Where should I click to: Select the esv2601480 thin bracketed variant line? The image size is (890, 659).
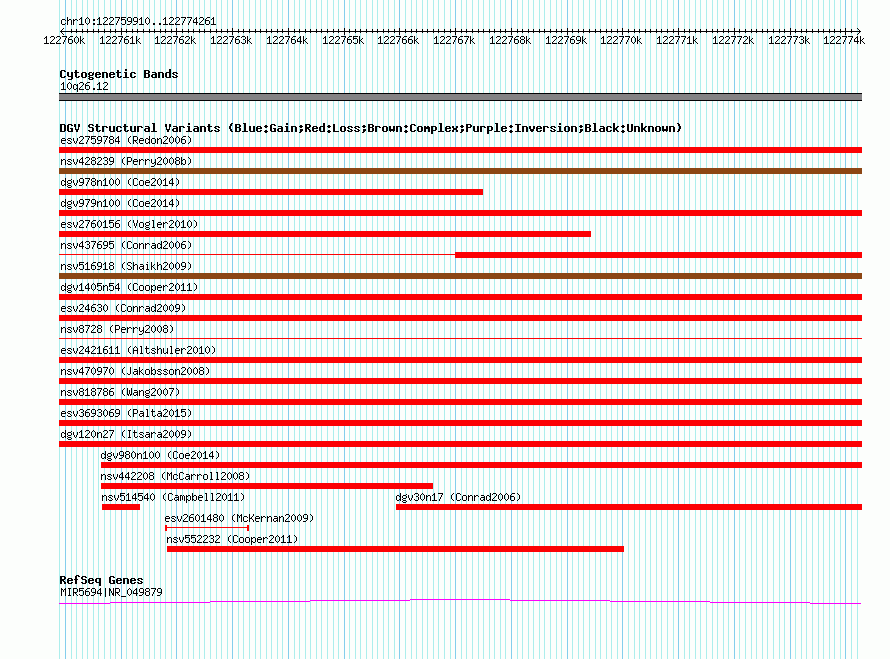pyautogui.click(x=207, y=528)
